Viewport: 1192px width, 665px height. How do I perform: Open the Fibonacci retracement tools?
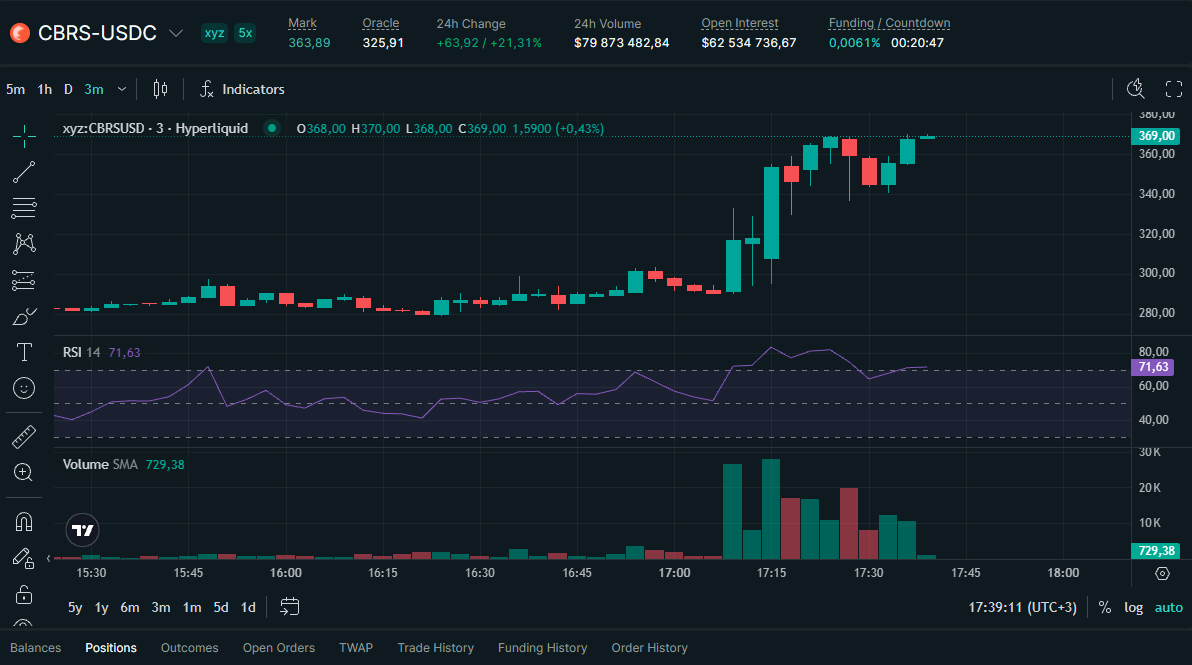(24, 207)
